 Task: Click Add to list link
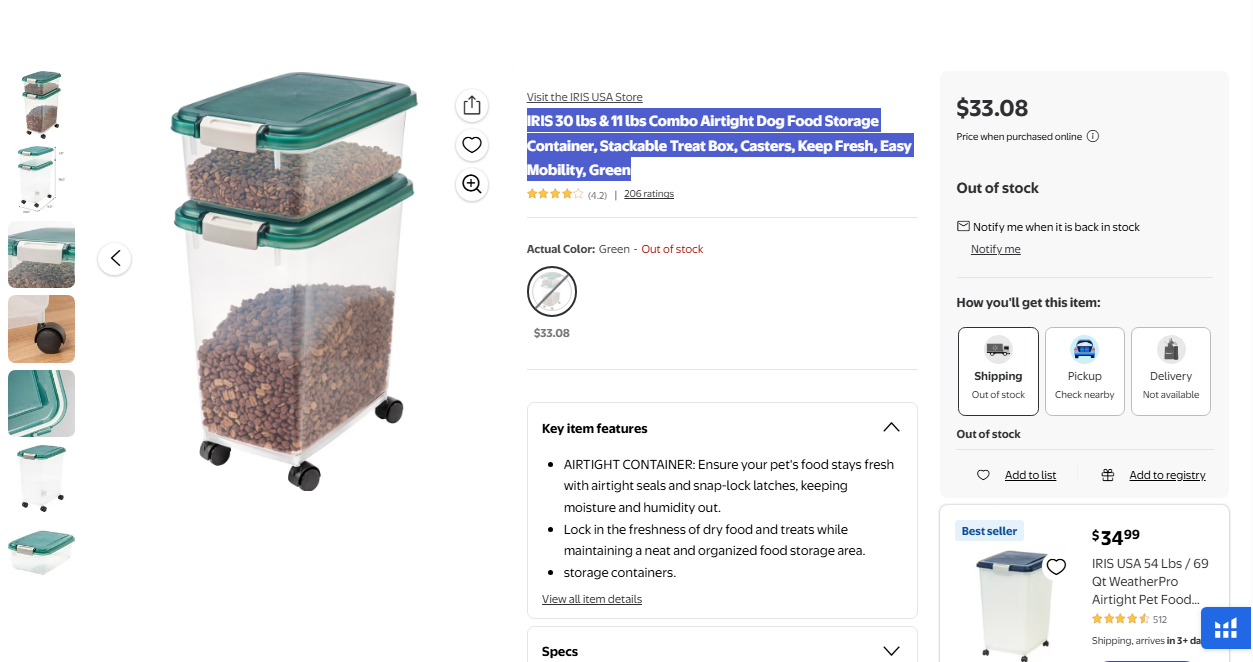1030,475
